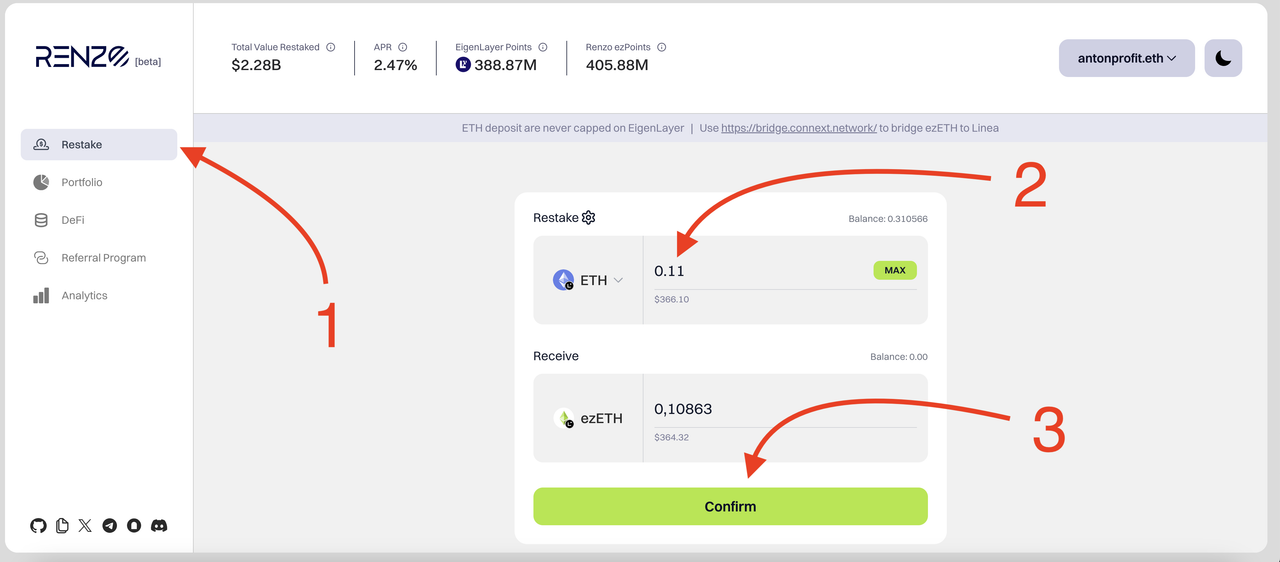This screenshot has width=1280, height=562.
Task: Click the EigenLayer logo beside 388.87M
Action: click(463, 65)
